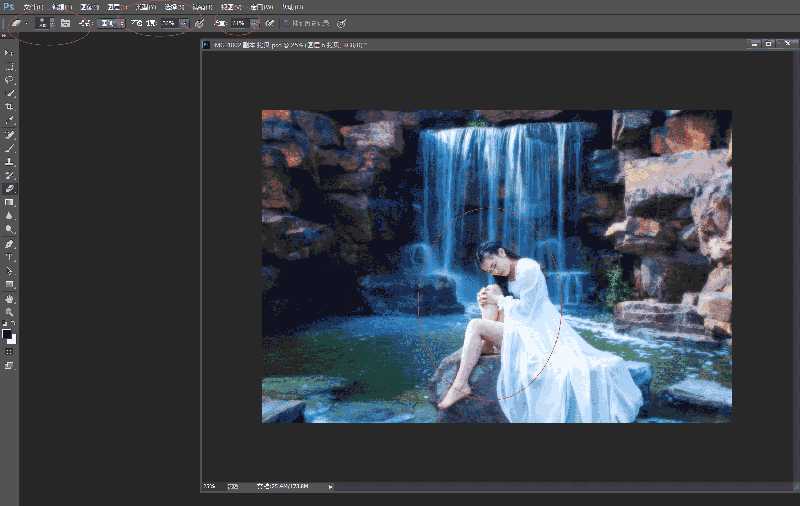
Task: Toggle airbrush mode in options bar
Action: point(269,22)
